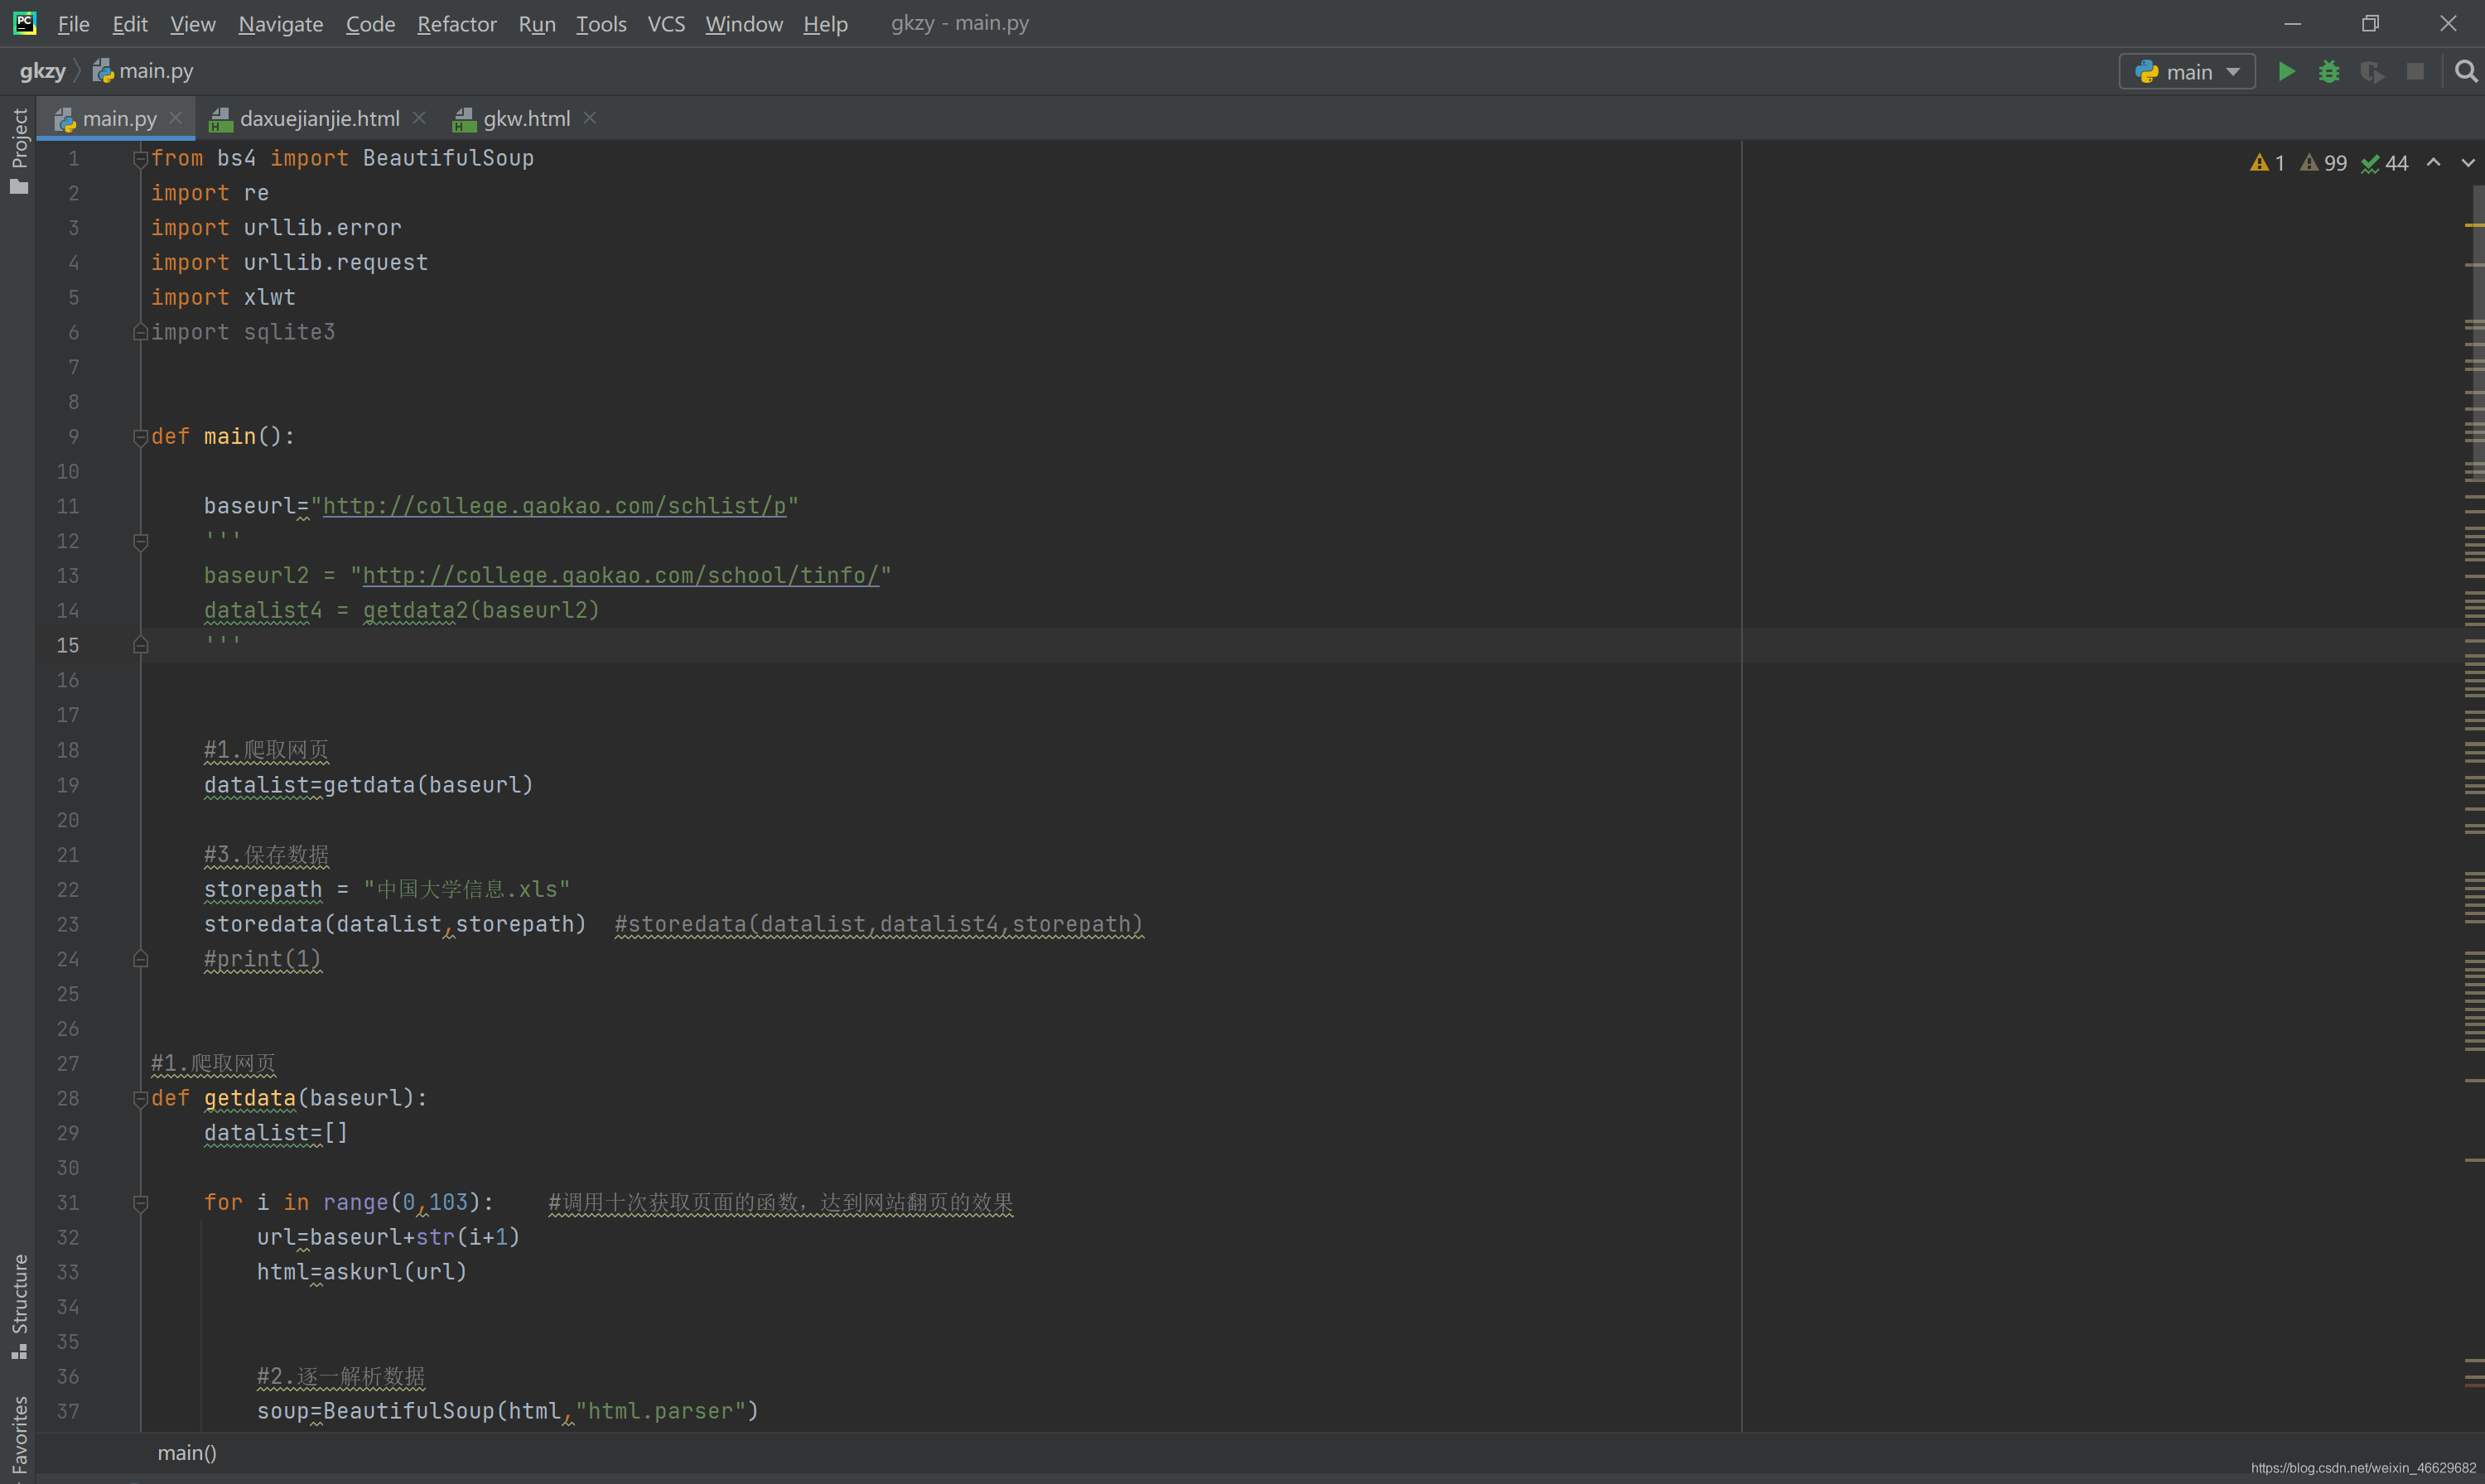
Task: Start debugging with the bug icon
Action: click(2329, 71)
